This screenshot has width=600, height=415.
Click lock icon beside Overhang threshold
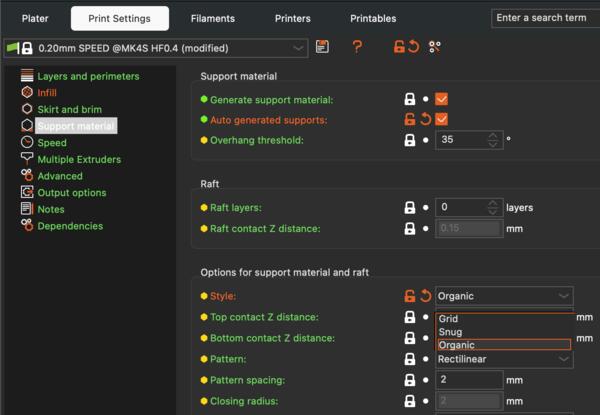[410, 140]
